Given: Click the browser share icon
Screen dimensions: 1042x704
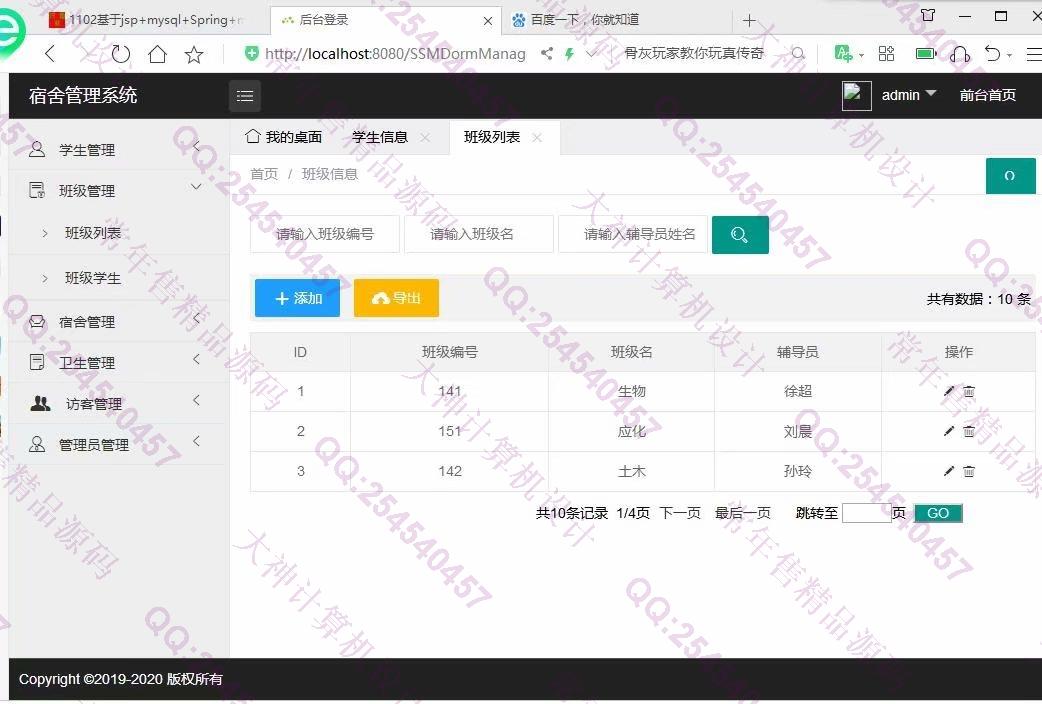Looking at the screenshot, I should [x=547, y=53].
